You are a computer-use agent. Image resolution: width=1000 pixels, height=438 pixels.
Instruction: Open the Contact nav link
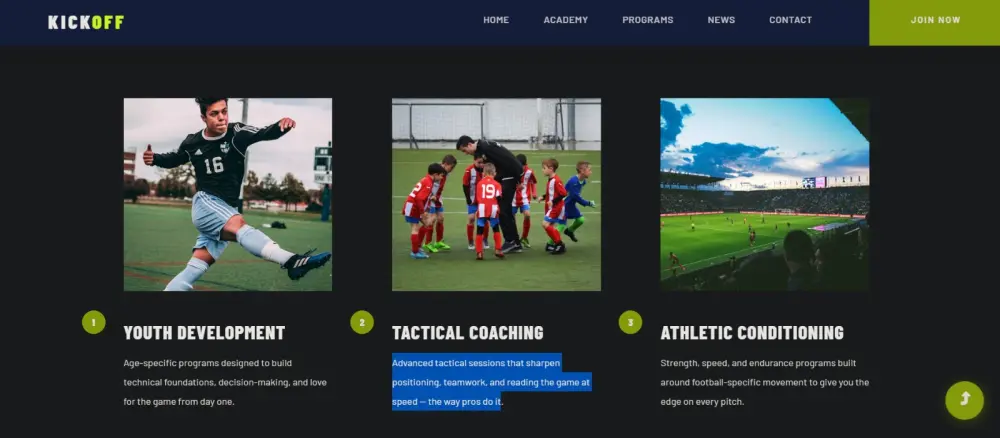[x=790, y=20]
